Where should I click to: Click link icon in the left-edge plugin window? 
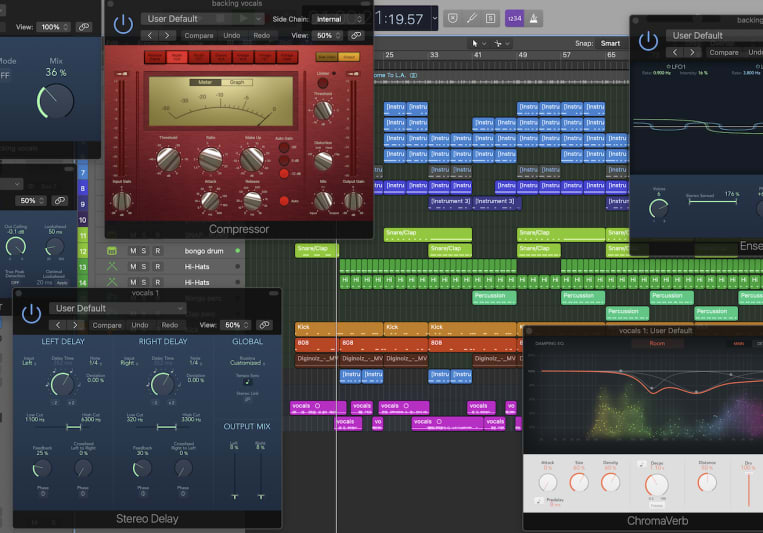(59, 201)
